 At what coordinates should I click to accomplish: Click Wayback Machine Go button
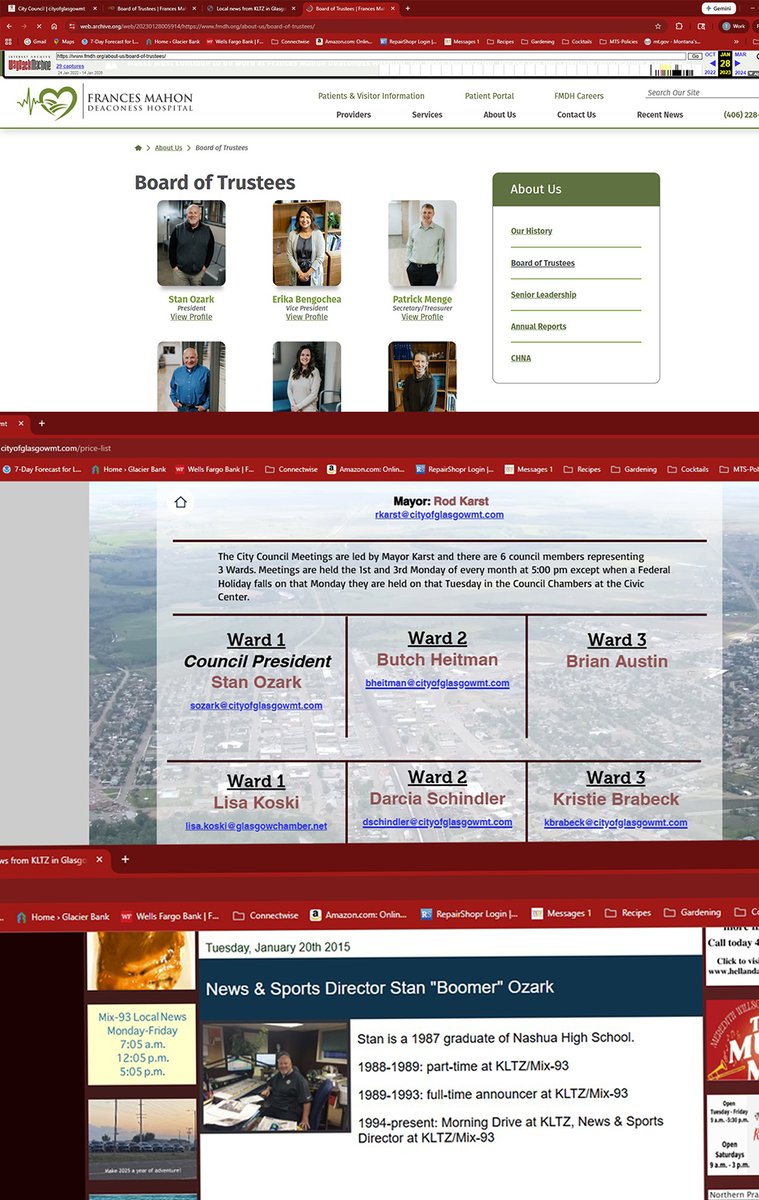[x=695, y=56]
